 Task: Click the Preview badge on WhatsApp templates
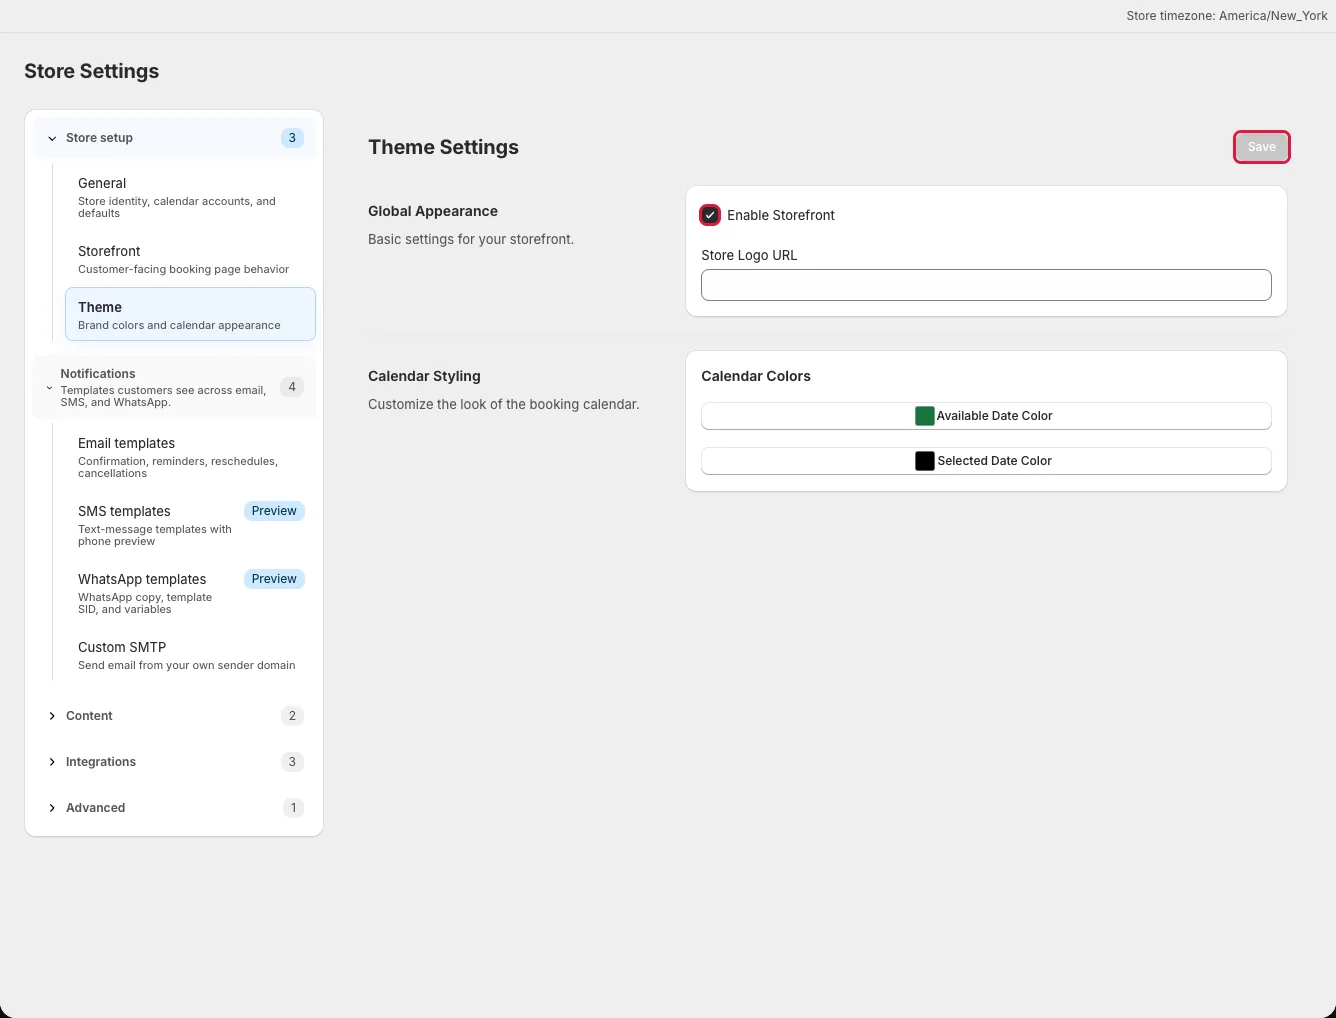(x=274, y=579)
